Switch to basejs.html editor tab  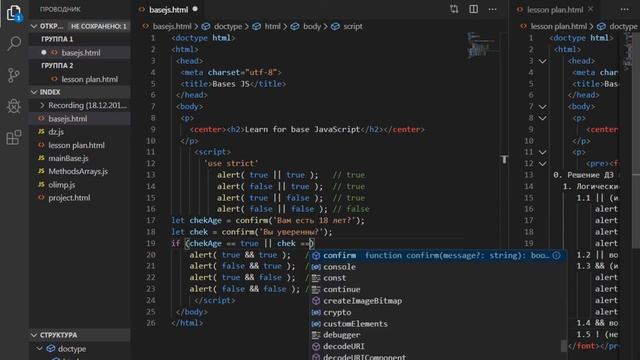[x=168, y=9]
